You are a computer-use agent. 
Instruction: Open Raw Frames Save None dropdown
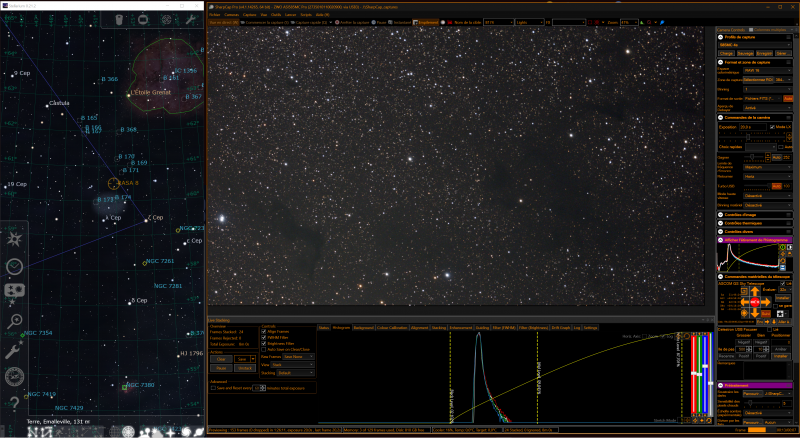(x=298, y=357)
